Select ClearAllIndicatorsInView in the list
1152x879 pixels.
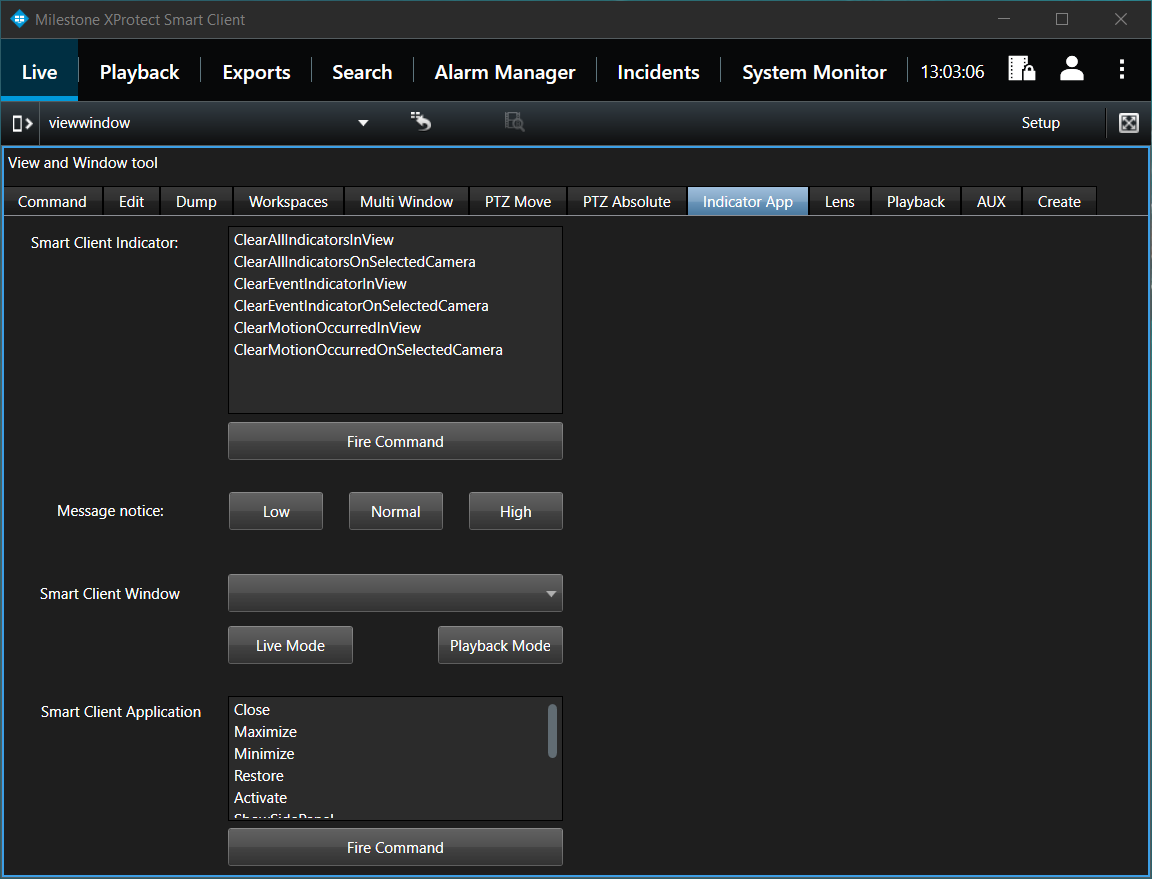click(395, 240)
